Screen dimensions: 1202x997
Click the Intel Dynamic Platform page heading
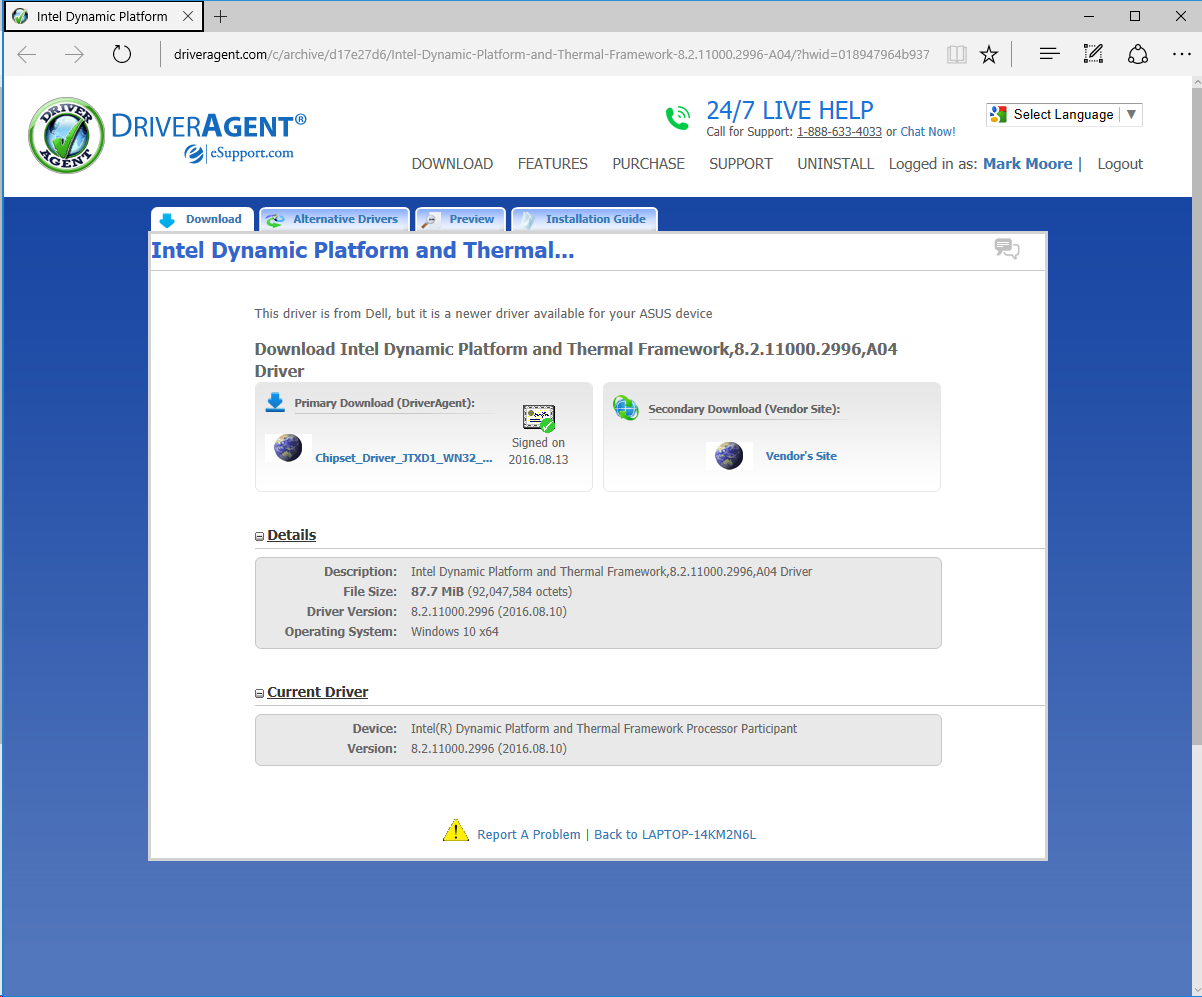(363, 250)
